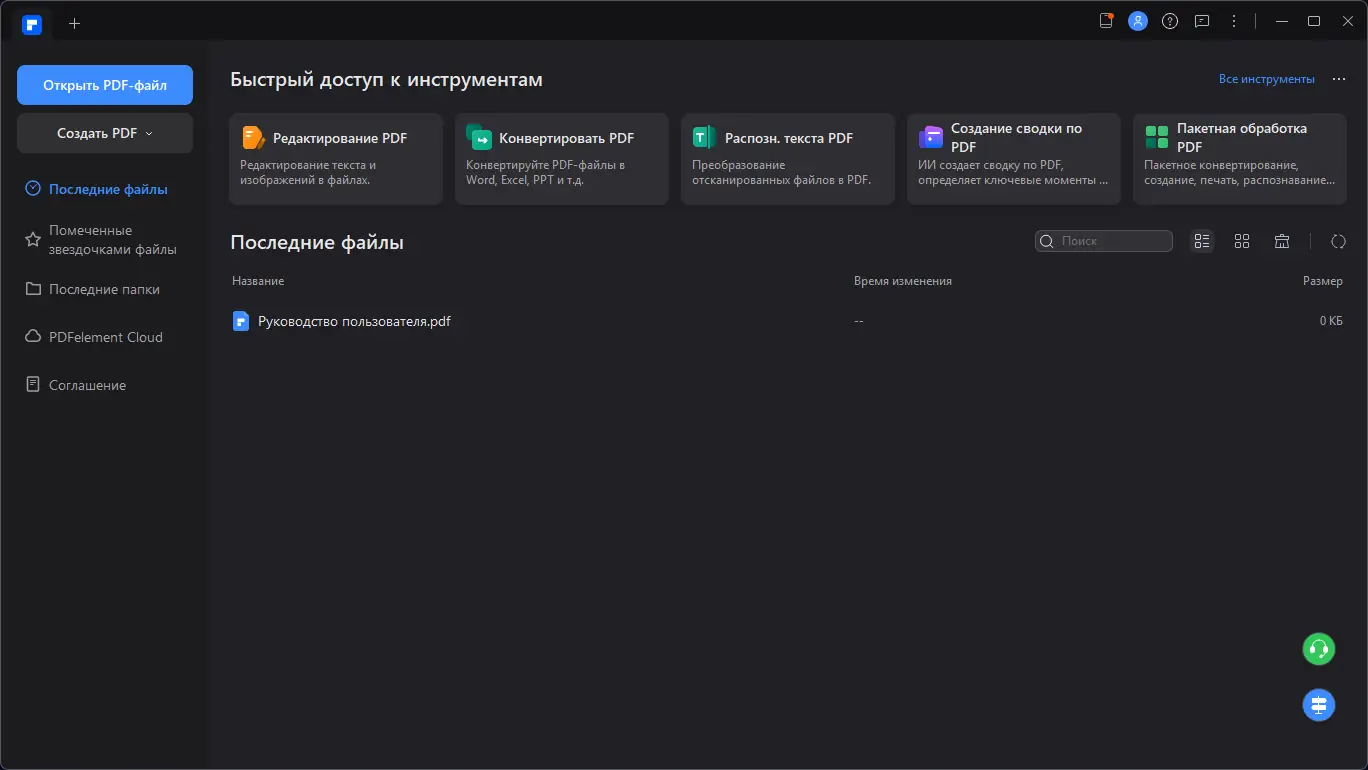Launch Распозн. текста PDF tool
Screen dimensions: 1368x770
(787, 157)
